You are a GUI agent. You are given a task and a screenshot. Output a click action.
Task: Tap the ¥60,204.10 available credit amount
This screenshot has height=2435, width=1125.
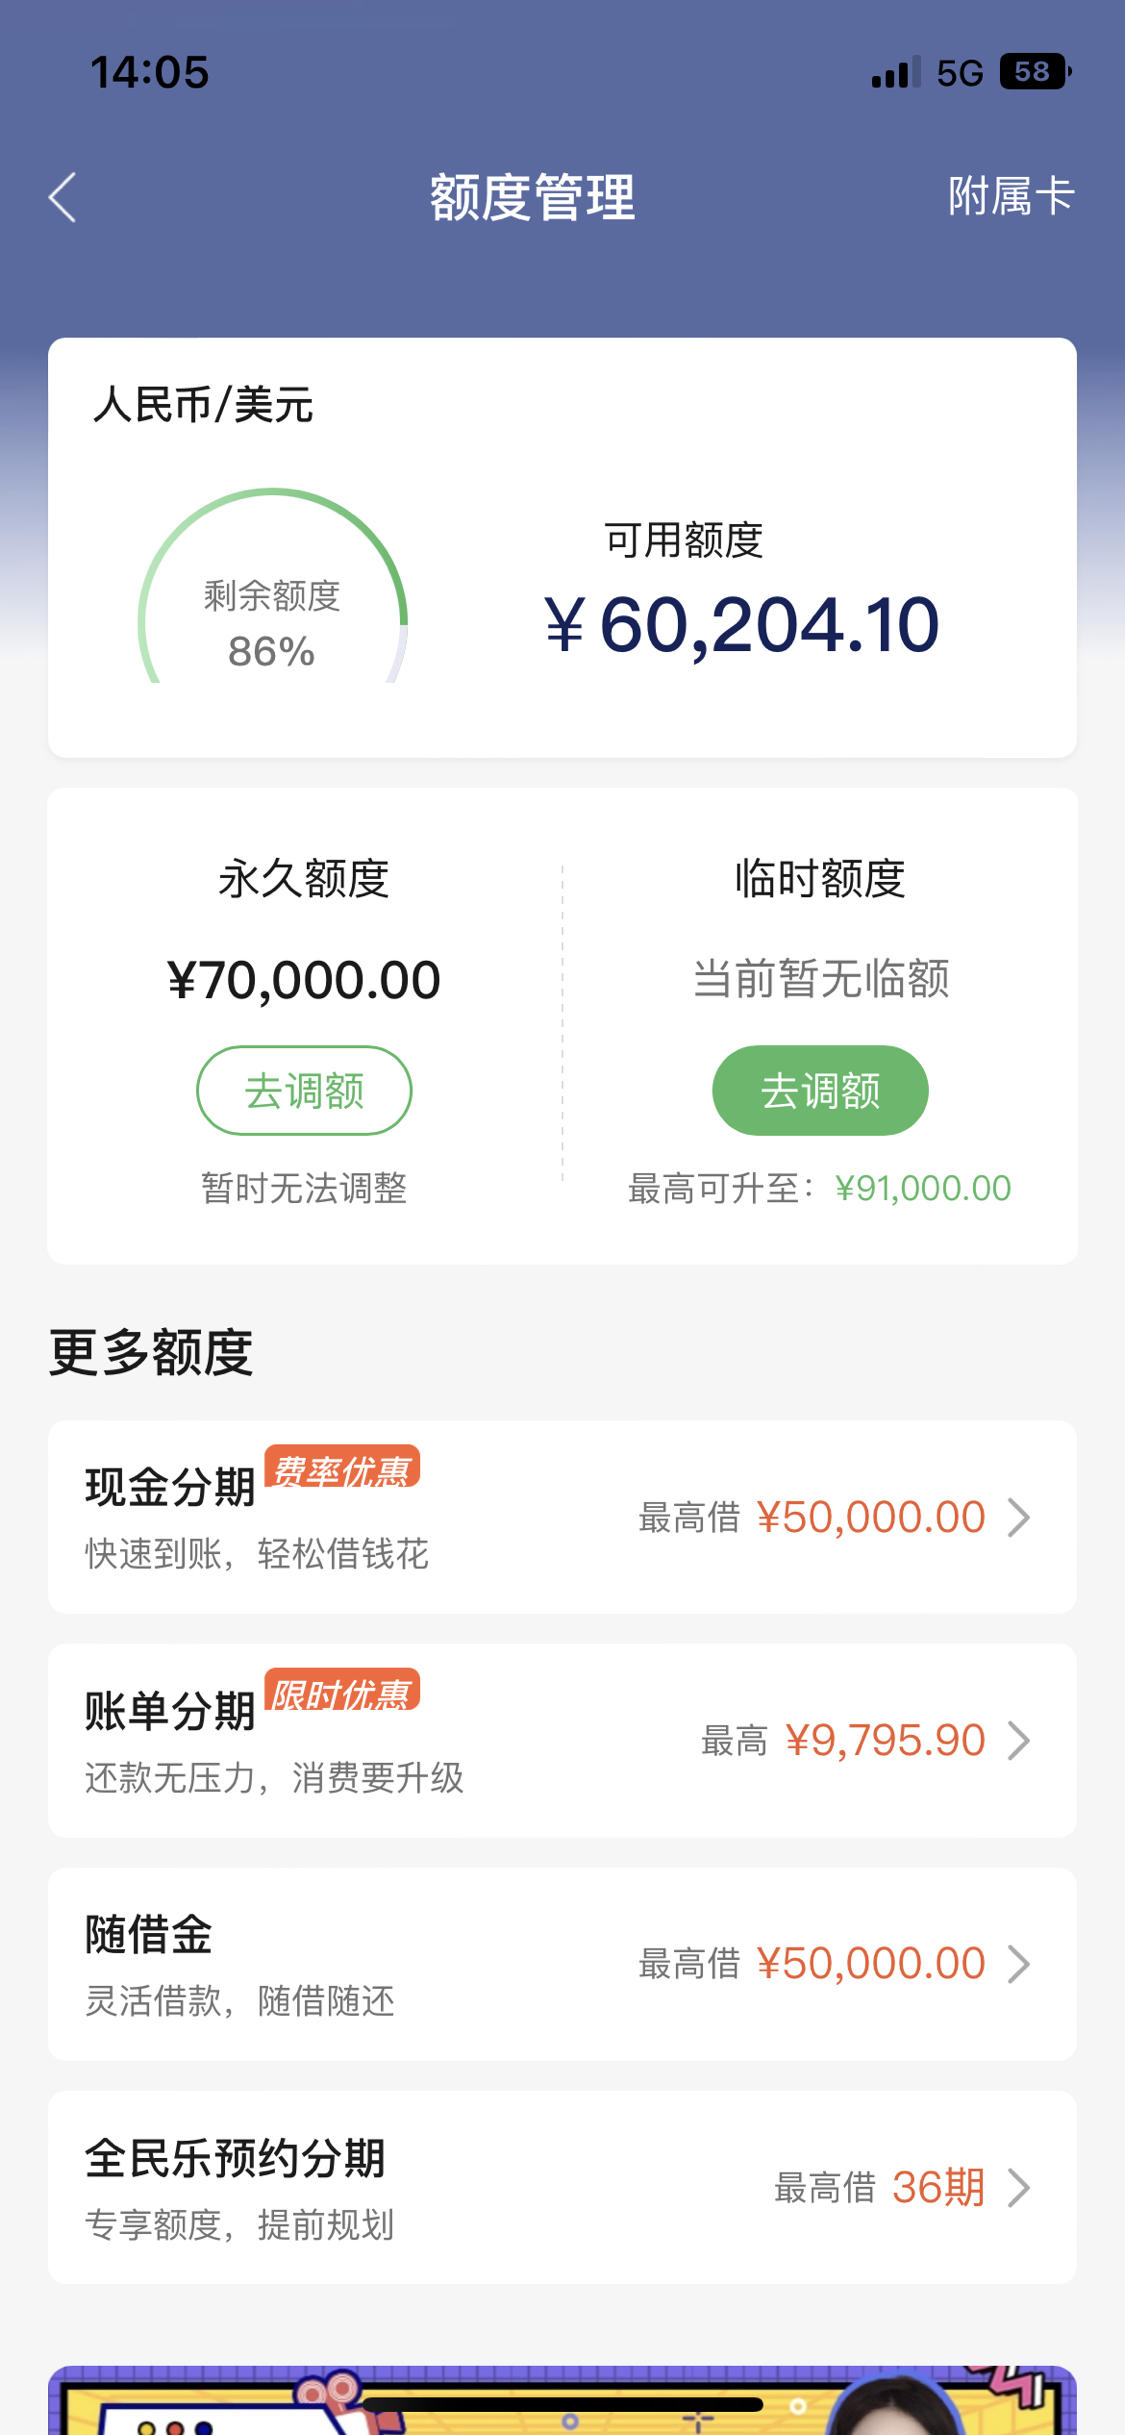(x=741, y=625)
